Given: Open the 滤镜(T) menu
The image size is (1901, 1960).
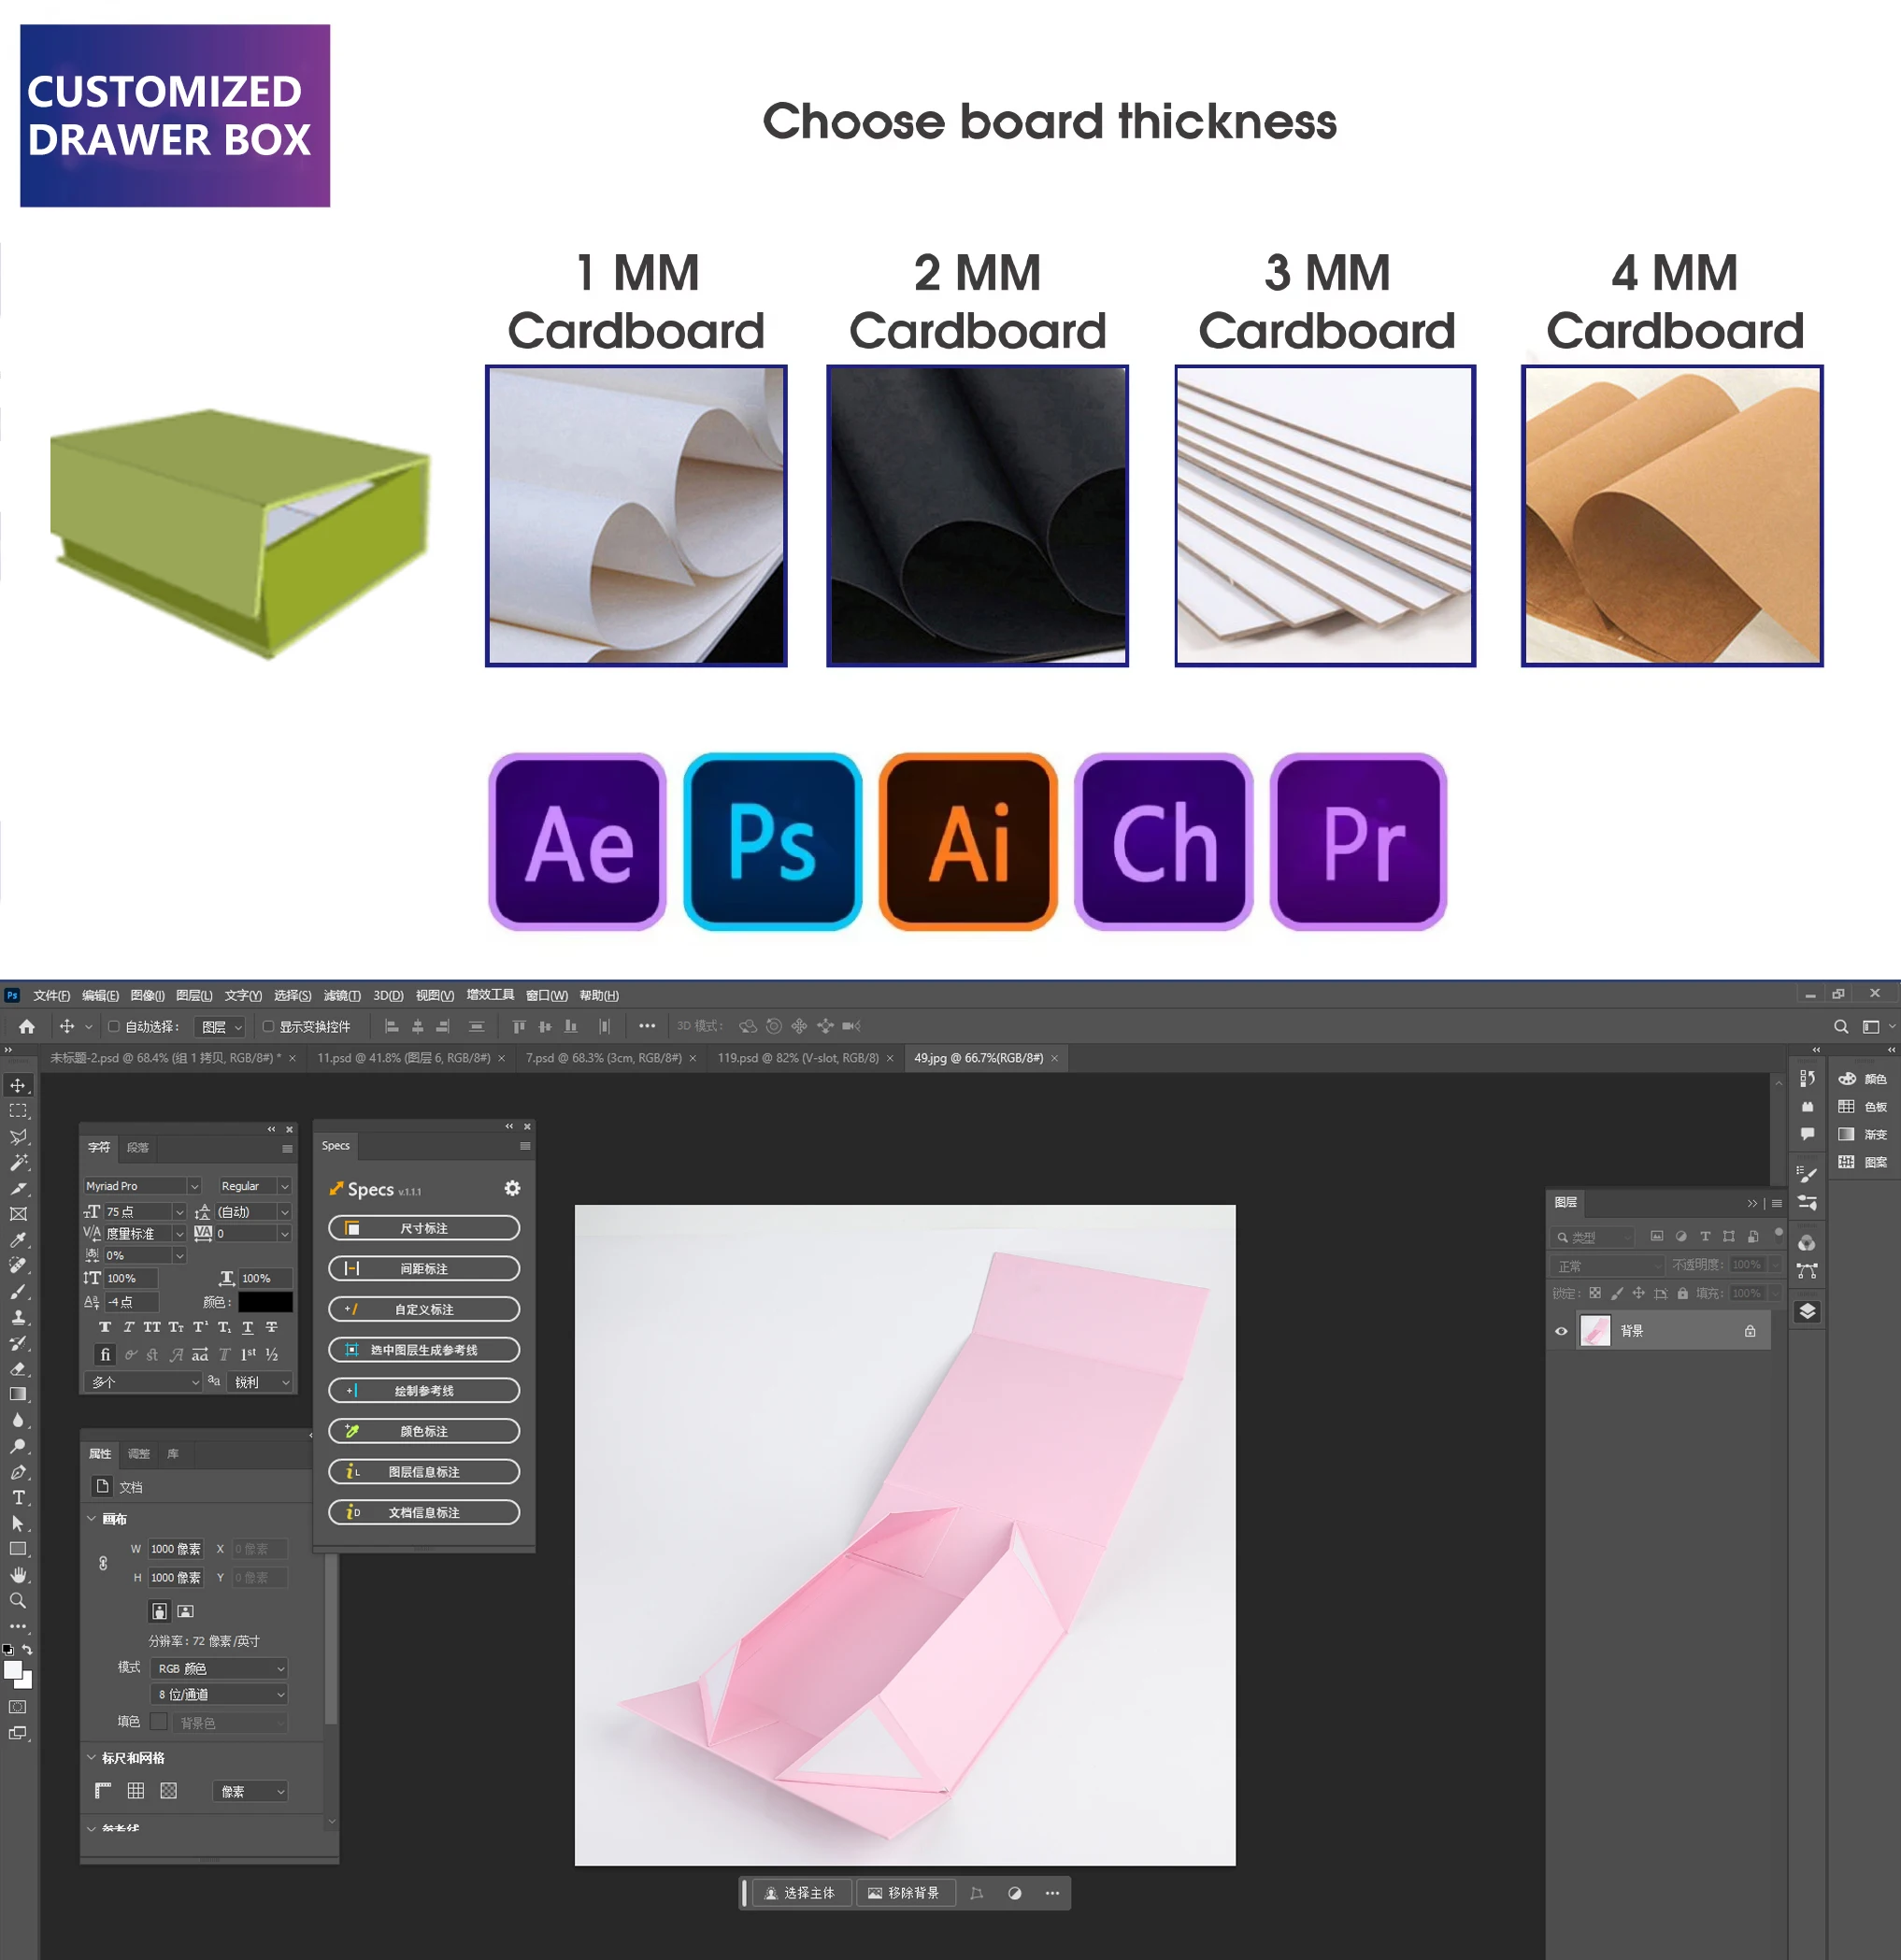Looking at the screenshot, I should click(x=342, y=995).
